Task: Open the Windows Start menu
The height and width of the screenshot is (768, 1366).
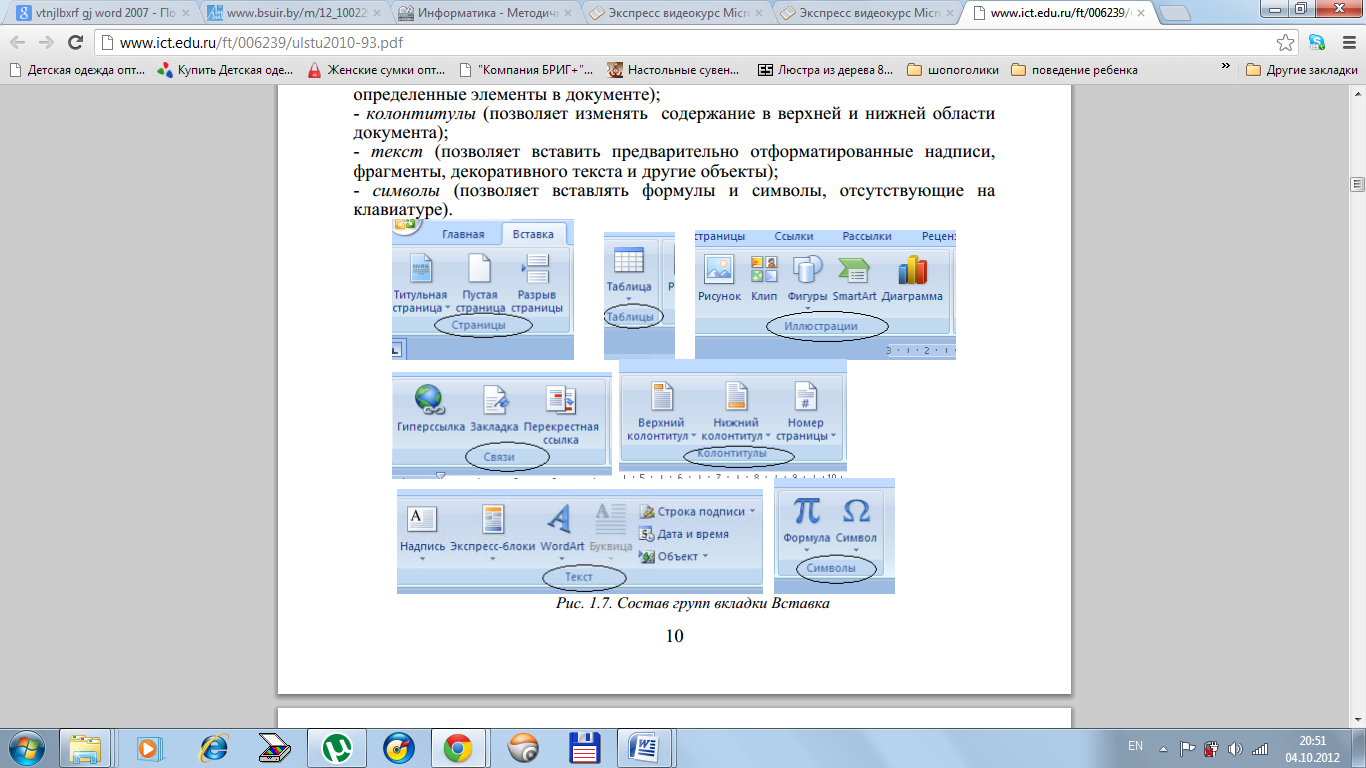Action: 27,747
